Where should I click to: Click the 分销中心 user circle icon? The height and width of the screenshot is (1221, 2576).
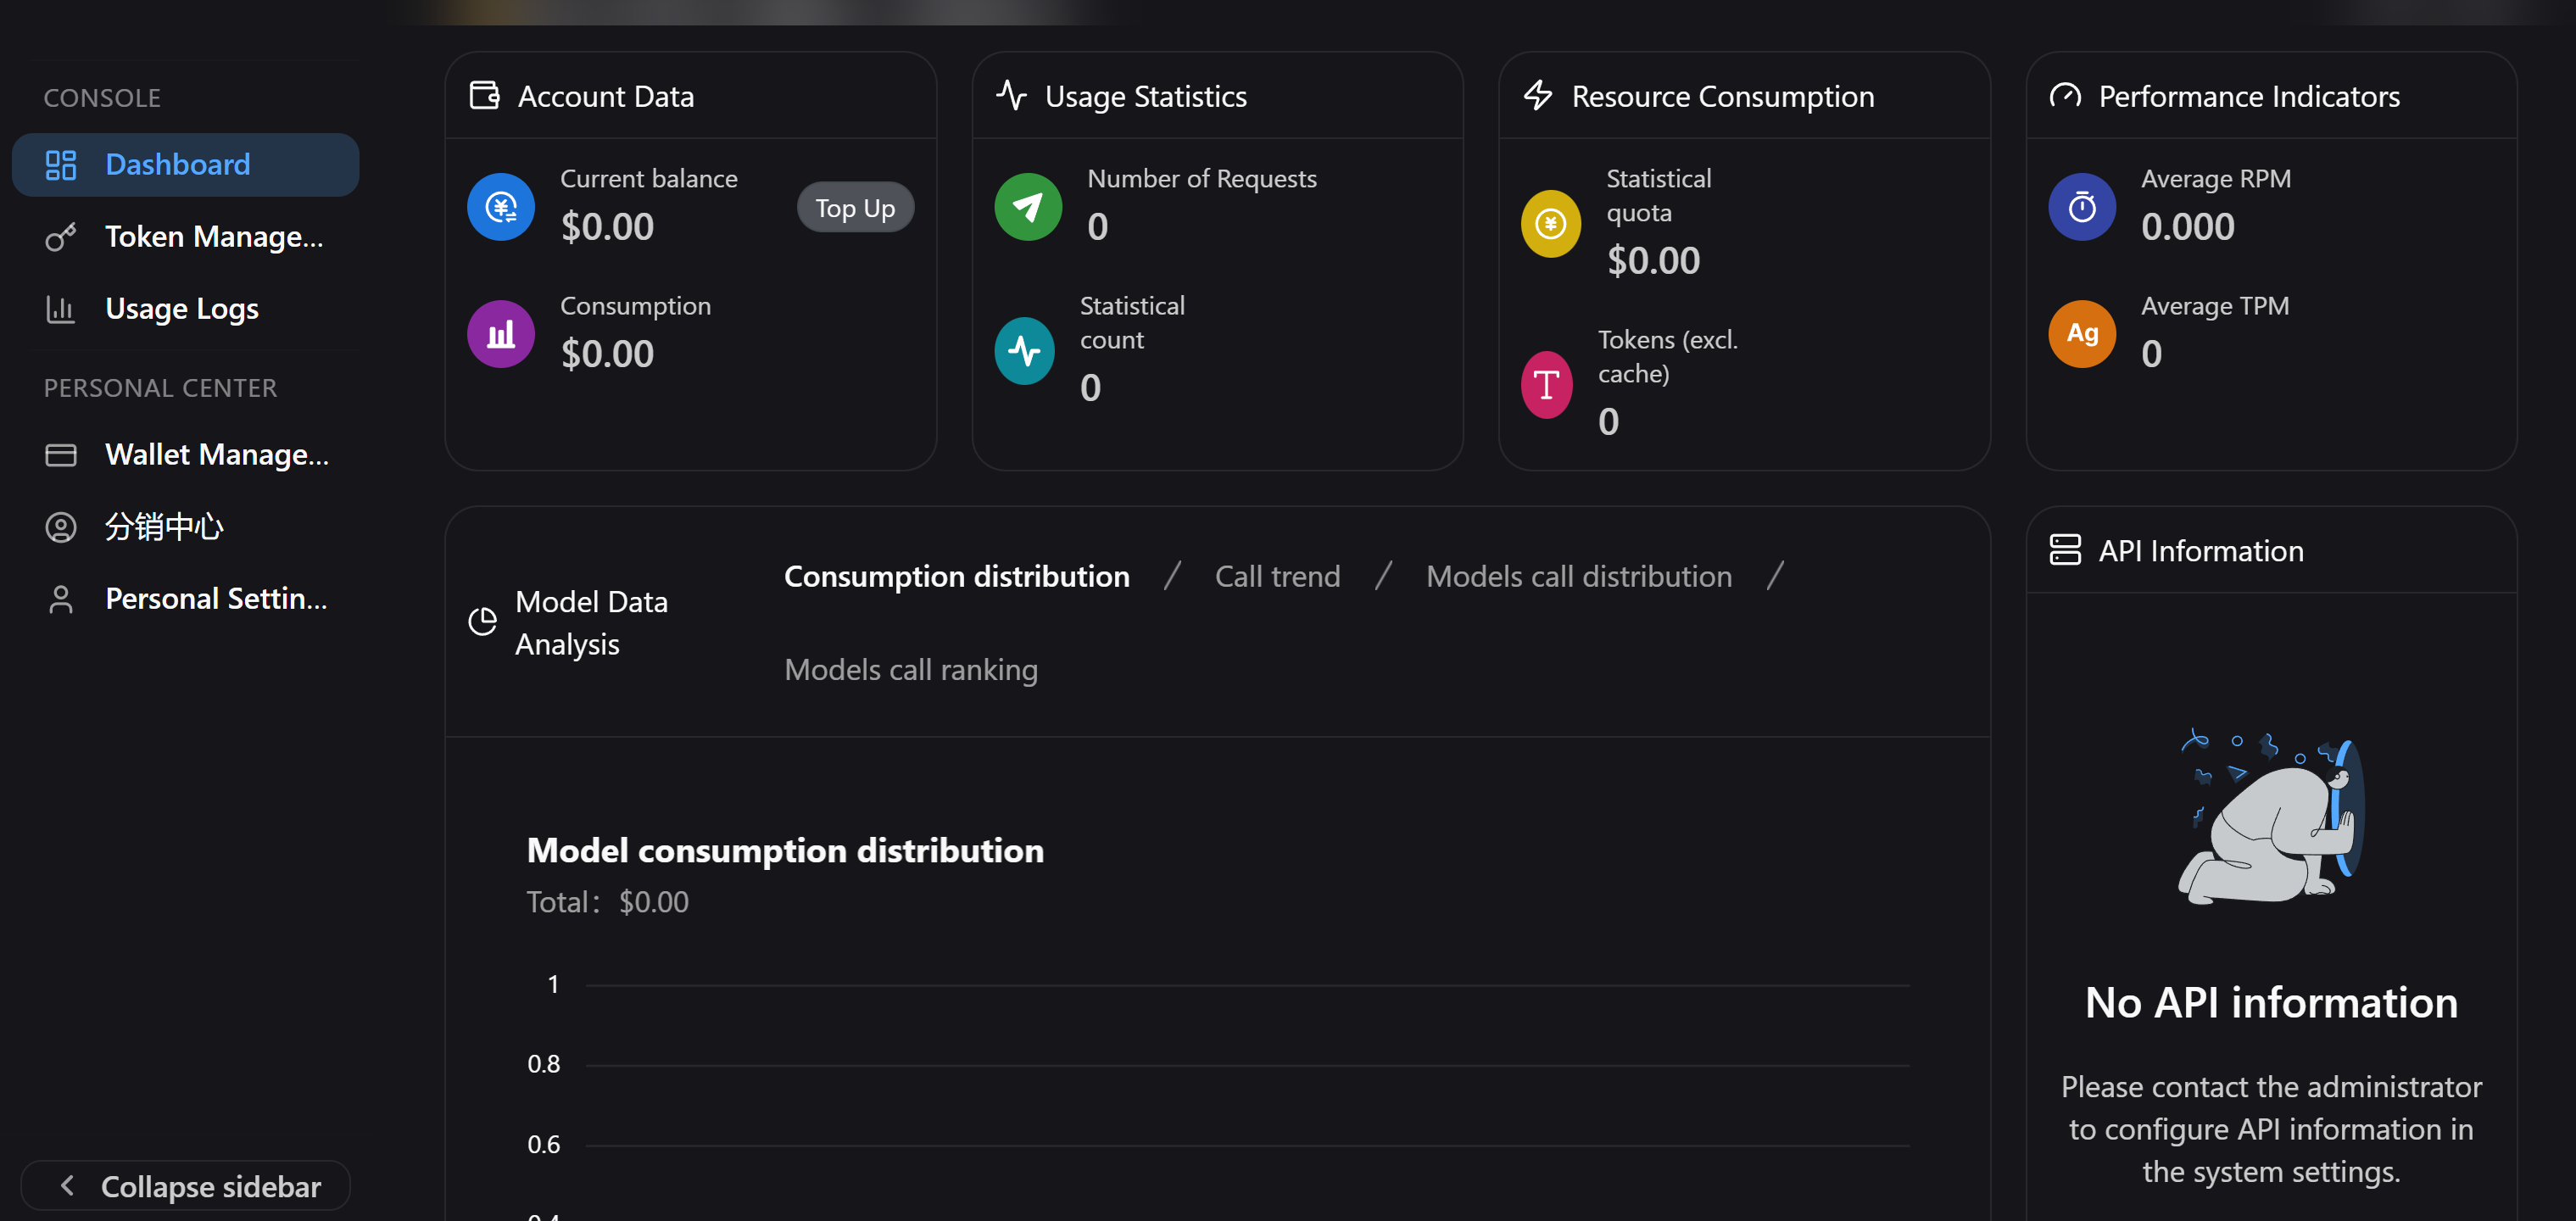click(x=61, y=528)
